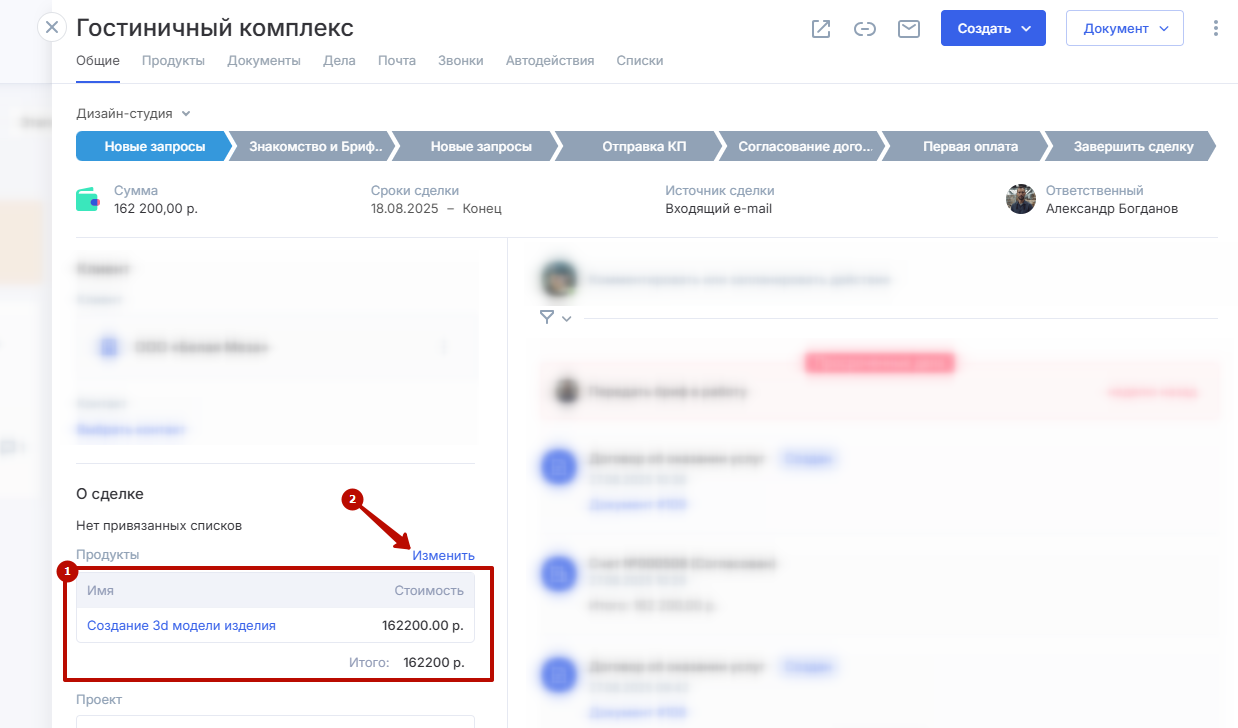
Task: Click Изменить link for products
Action: tap(443, 555)
